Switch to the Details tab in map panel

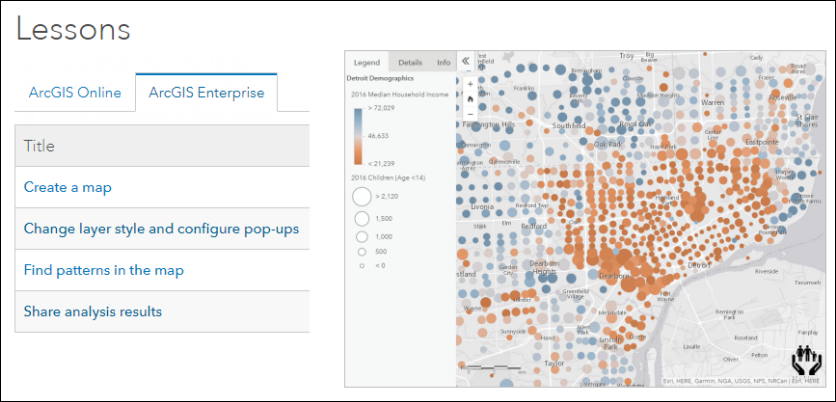(410, 62)
